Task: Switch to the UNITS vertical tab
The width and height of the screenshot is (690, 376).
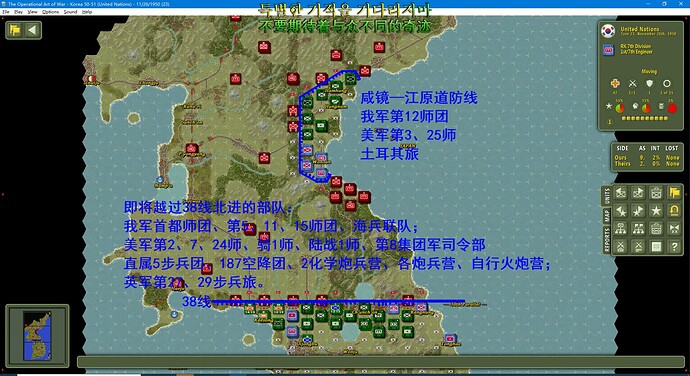Action: point(607,195)
